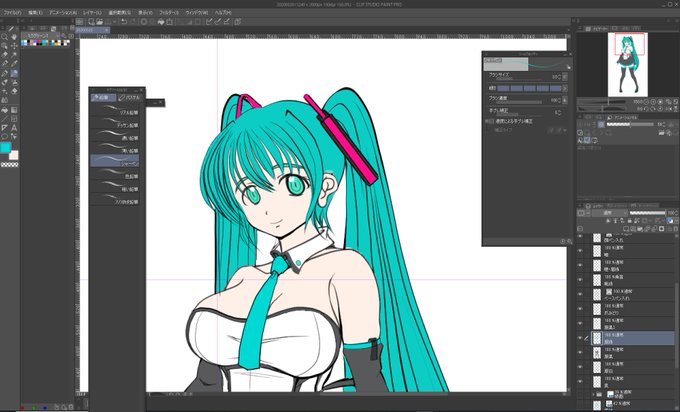The width and height of the screenshot is (680, 412).
Task: Click Navigator zoom slider
Action: [x=601, y=102]
